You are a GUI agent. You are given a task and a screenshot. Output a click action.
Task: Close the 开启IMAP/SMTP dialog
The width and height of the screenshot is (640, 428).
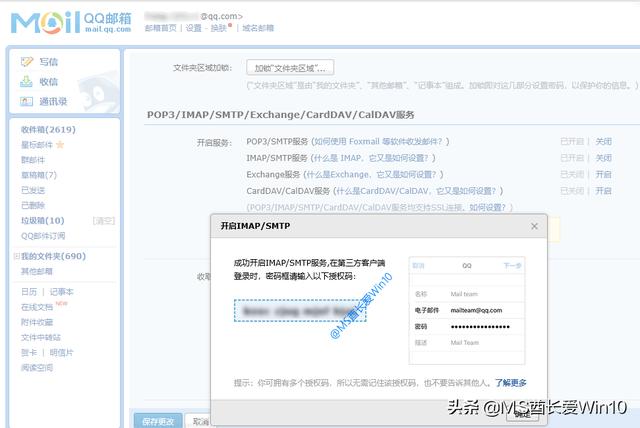[x=534, y=226]
